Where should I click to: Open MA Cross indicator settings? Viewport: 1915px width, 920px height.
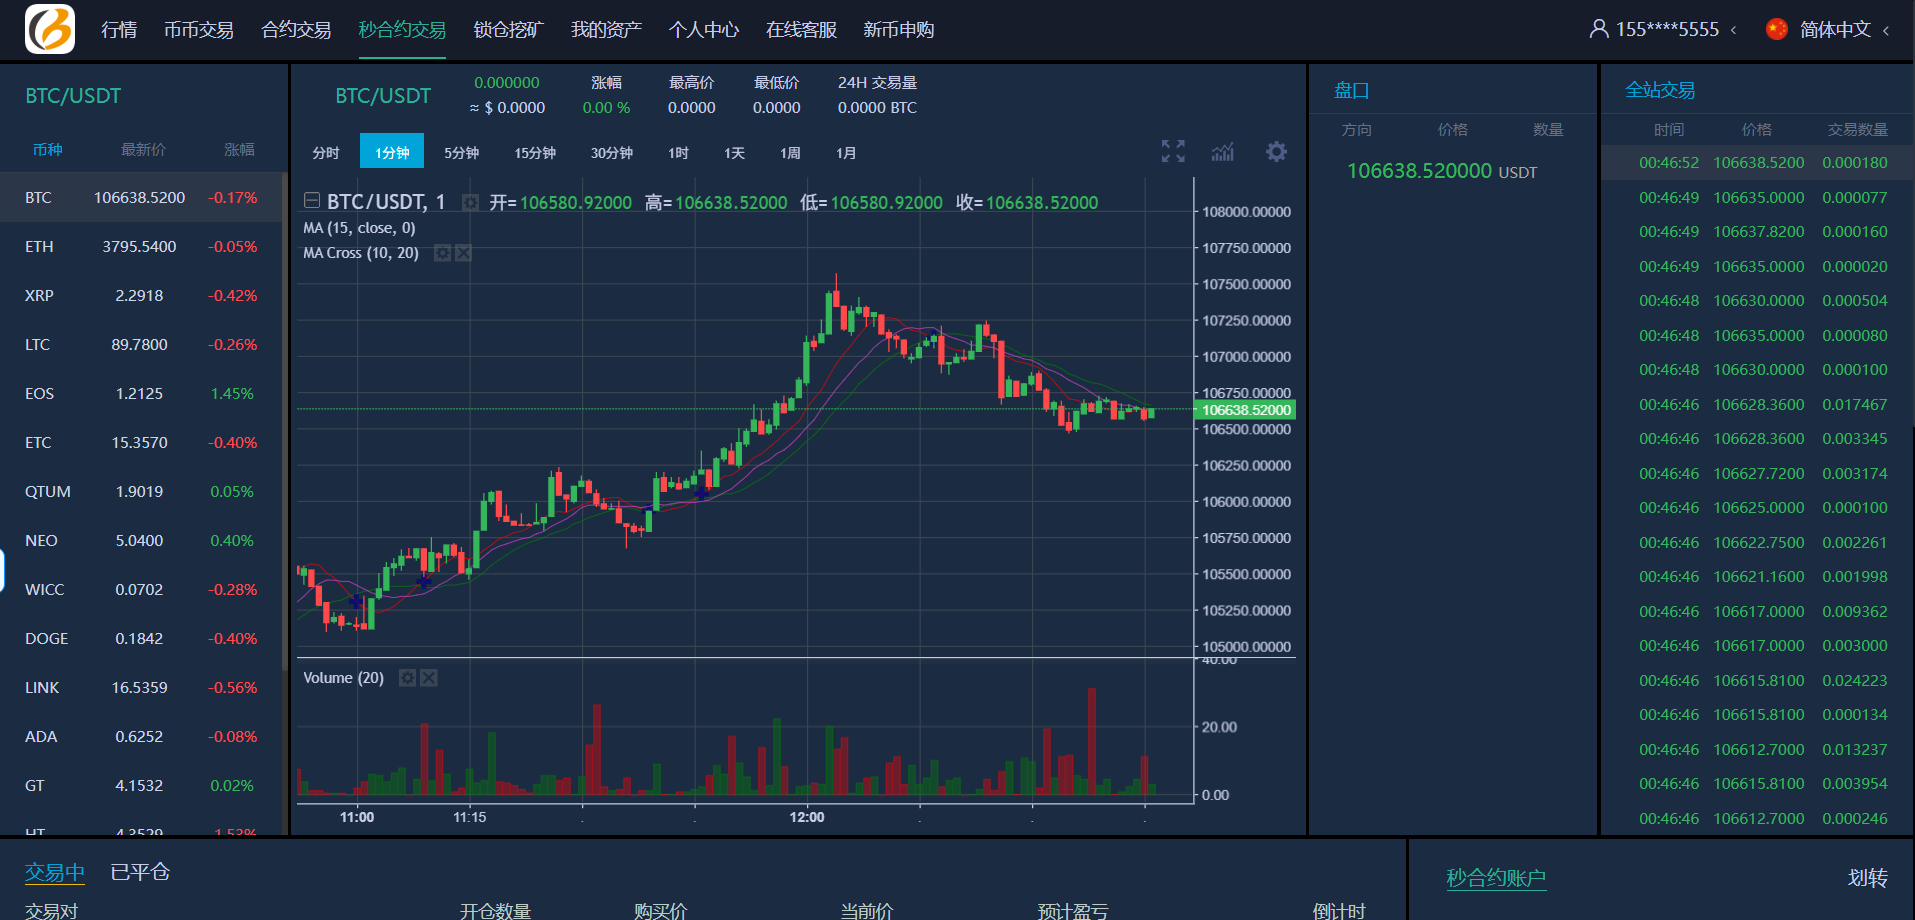pyautogui.click(x=442, y=253)
